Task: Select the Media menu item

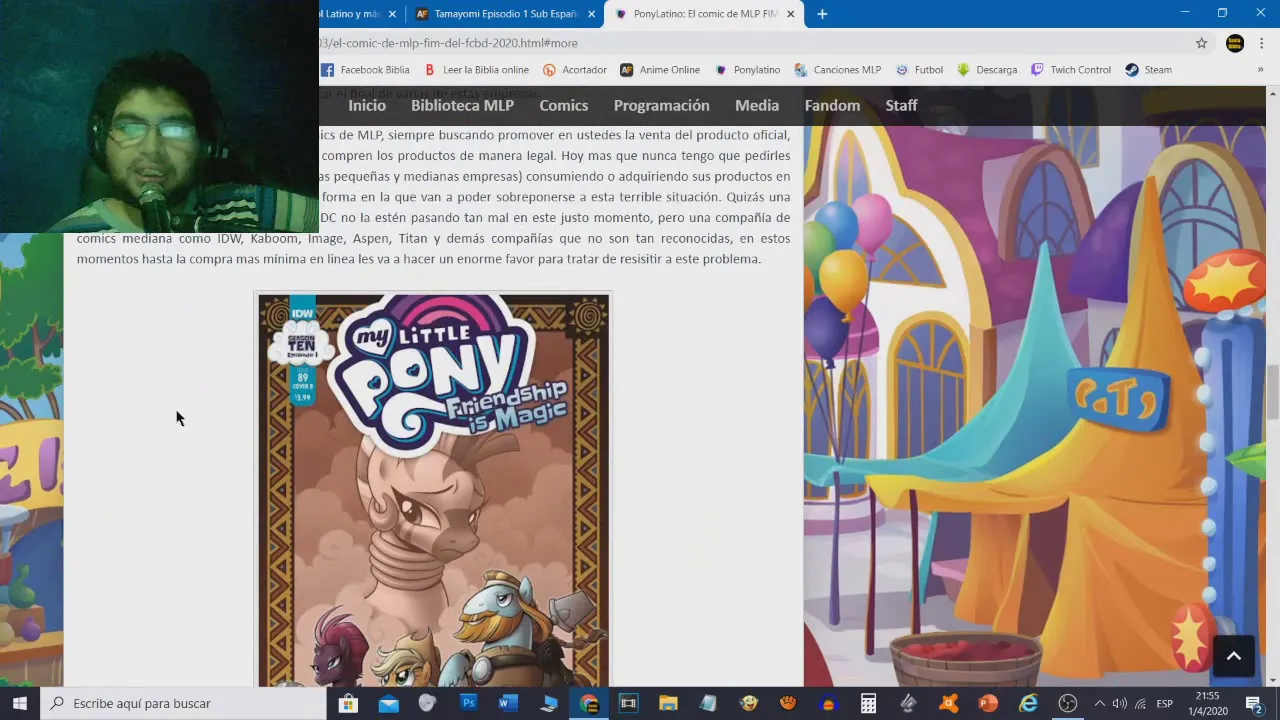Action: 757,105
